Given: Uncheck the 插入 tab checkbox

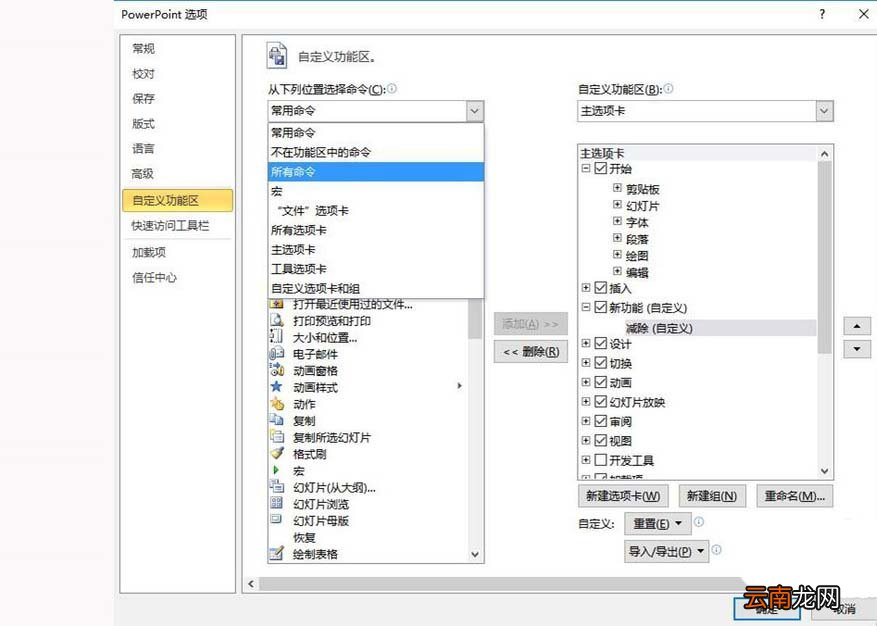Looking at the screenshot, I should click(x=601, y=288).
